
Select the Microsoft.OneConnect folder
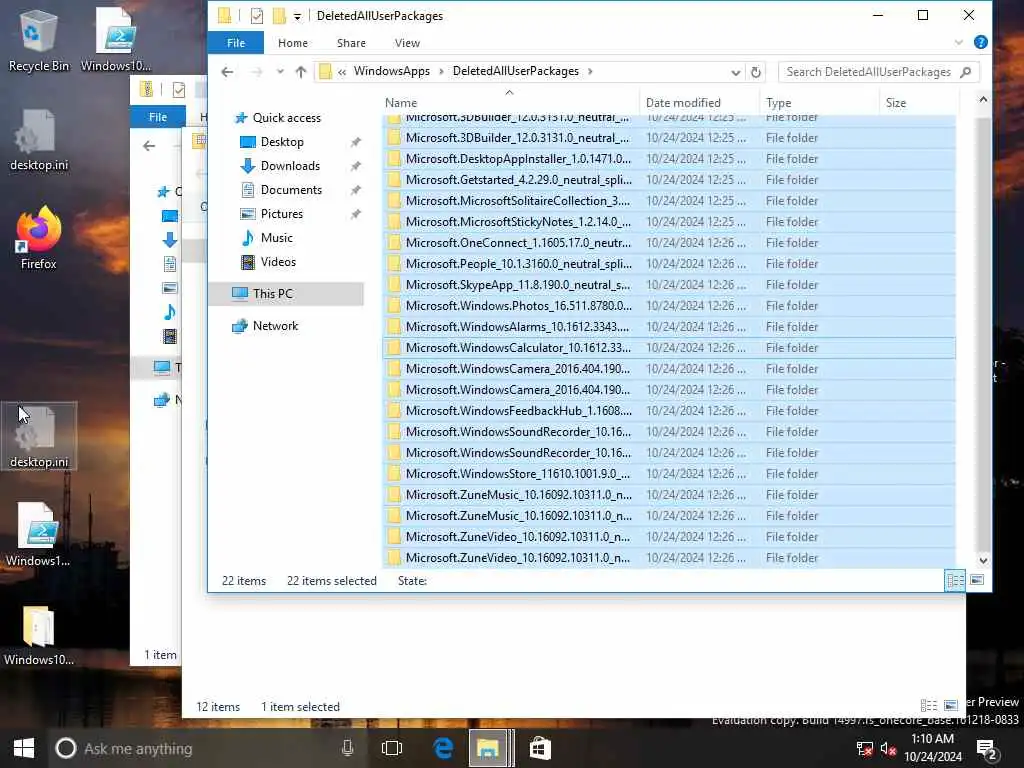tap(669, 243)
